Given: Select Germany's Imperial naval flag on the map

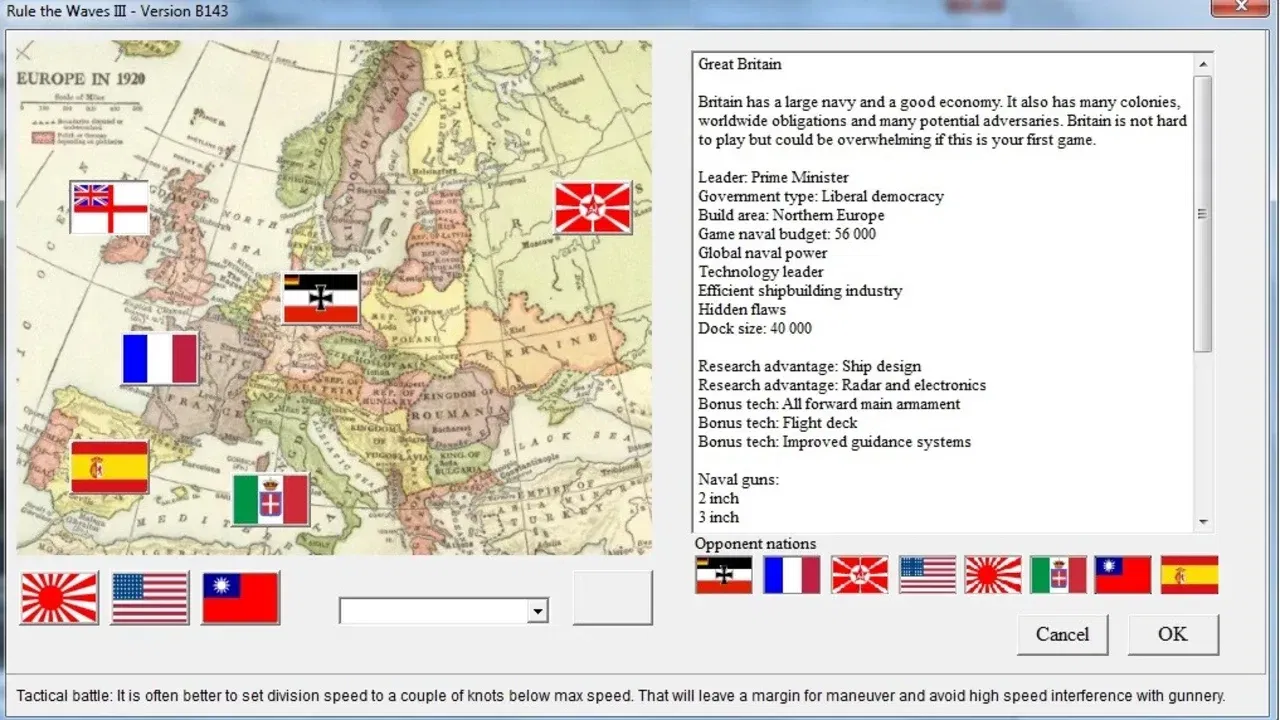Looking at the screenshot, I should tap(320, 298).
